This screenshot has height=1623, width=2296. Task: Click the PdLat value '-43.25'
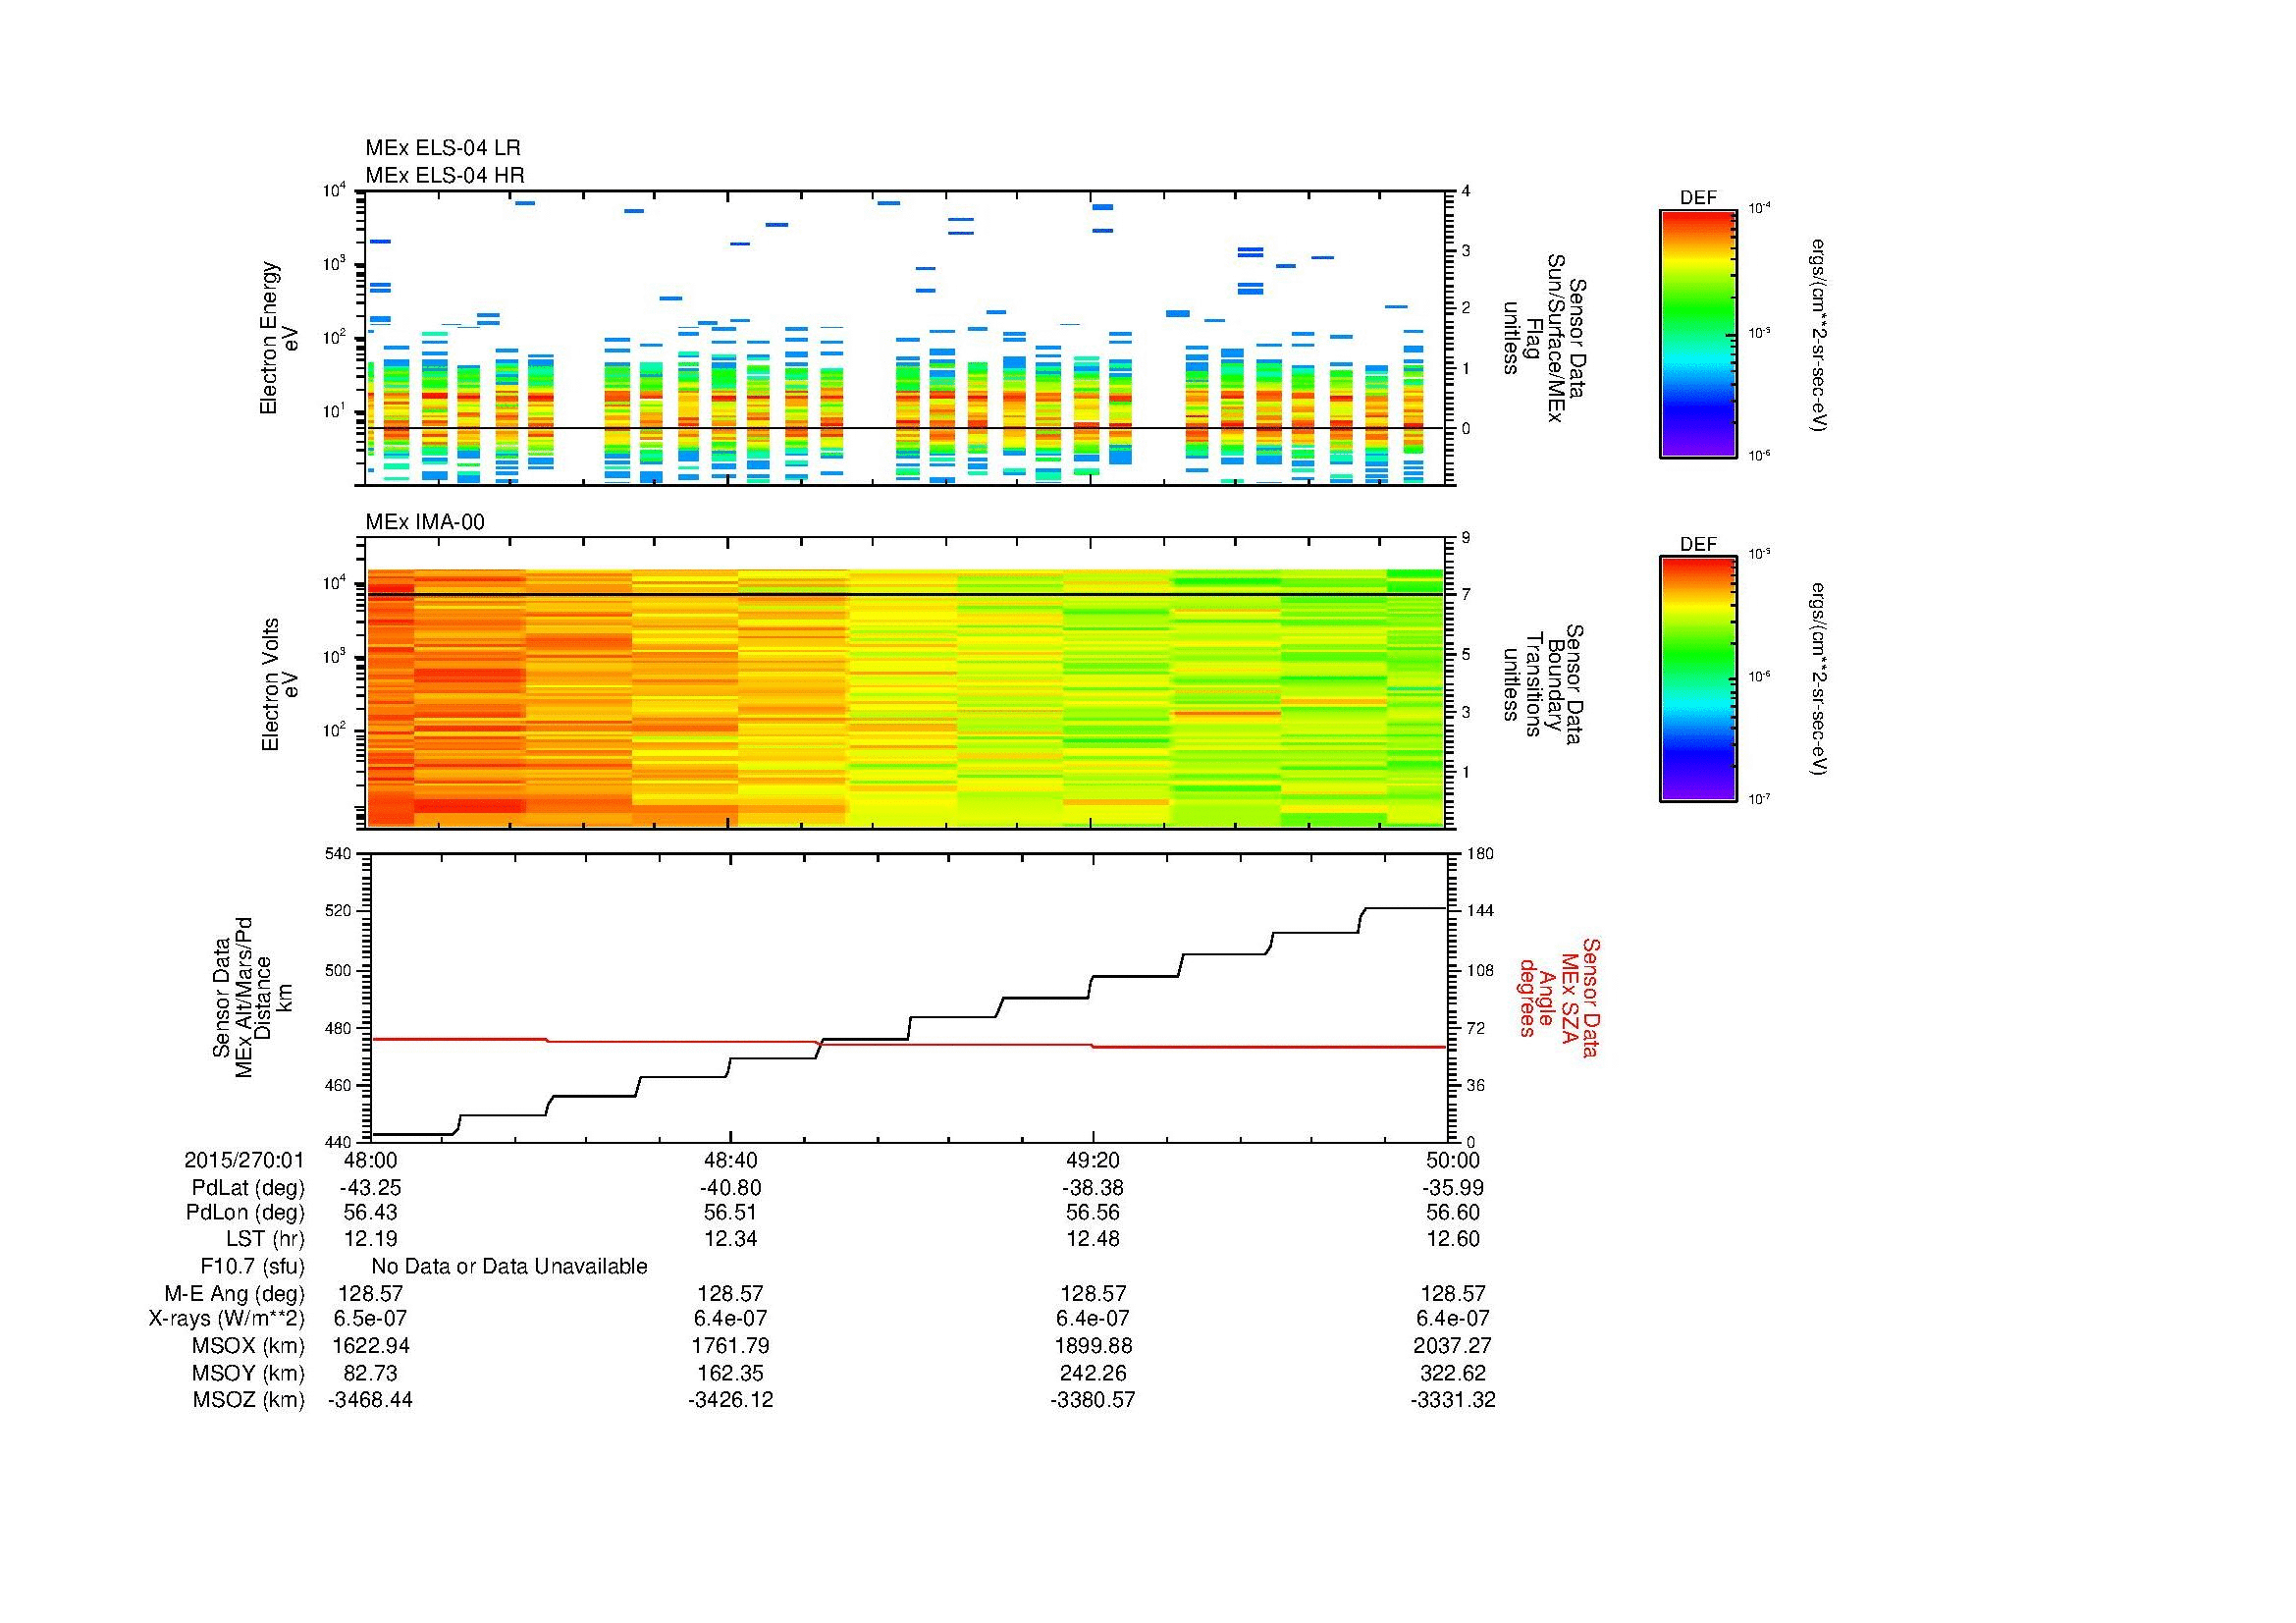coord(370,1188)
